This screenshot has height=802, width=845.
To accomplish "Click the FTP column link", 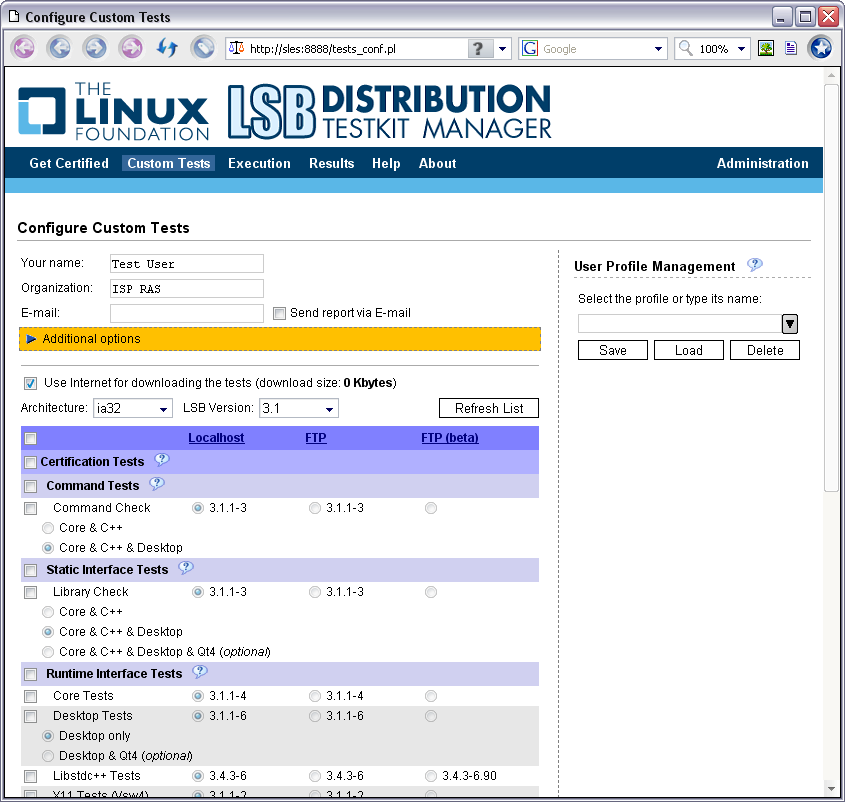I will tap(316, 438).
